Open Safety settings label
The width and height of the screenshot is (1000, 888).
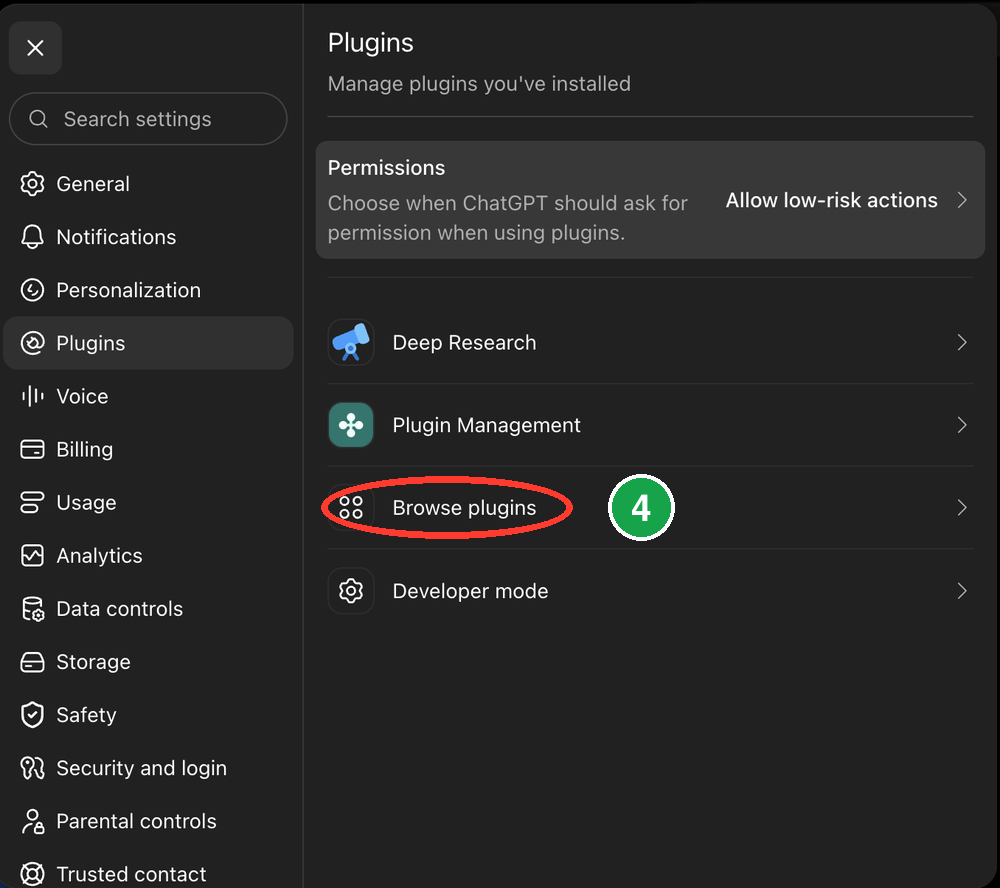coord(86,715)
